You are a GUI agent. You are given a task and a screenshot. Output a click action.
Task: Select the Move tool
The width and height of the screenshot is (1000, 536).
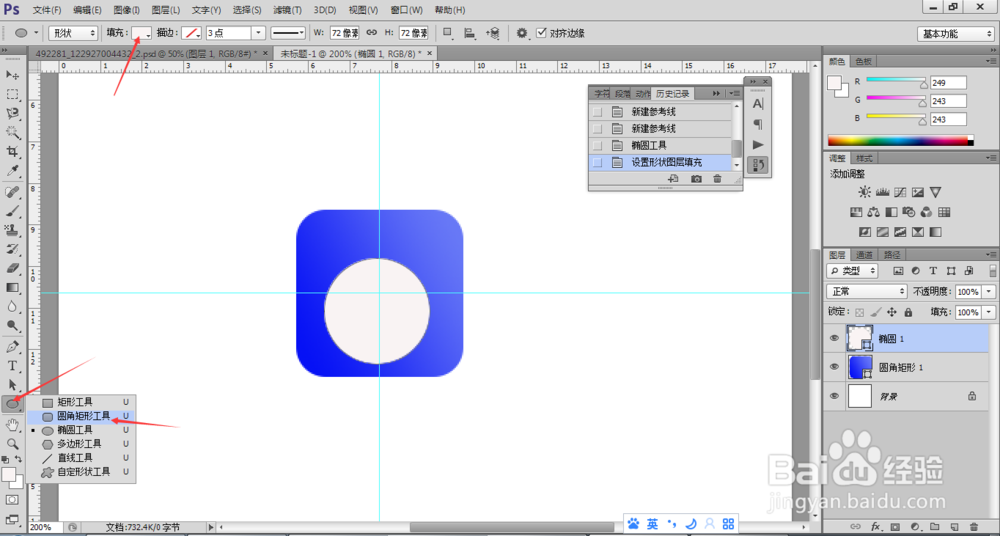[12, 75]
